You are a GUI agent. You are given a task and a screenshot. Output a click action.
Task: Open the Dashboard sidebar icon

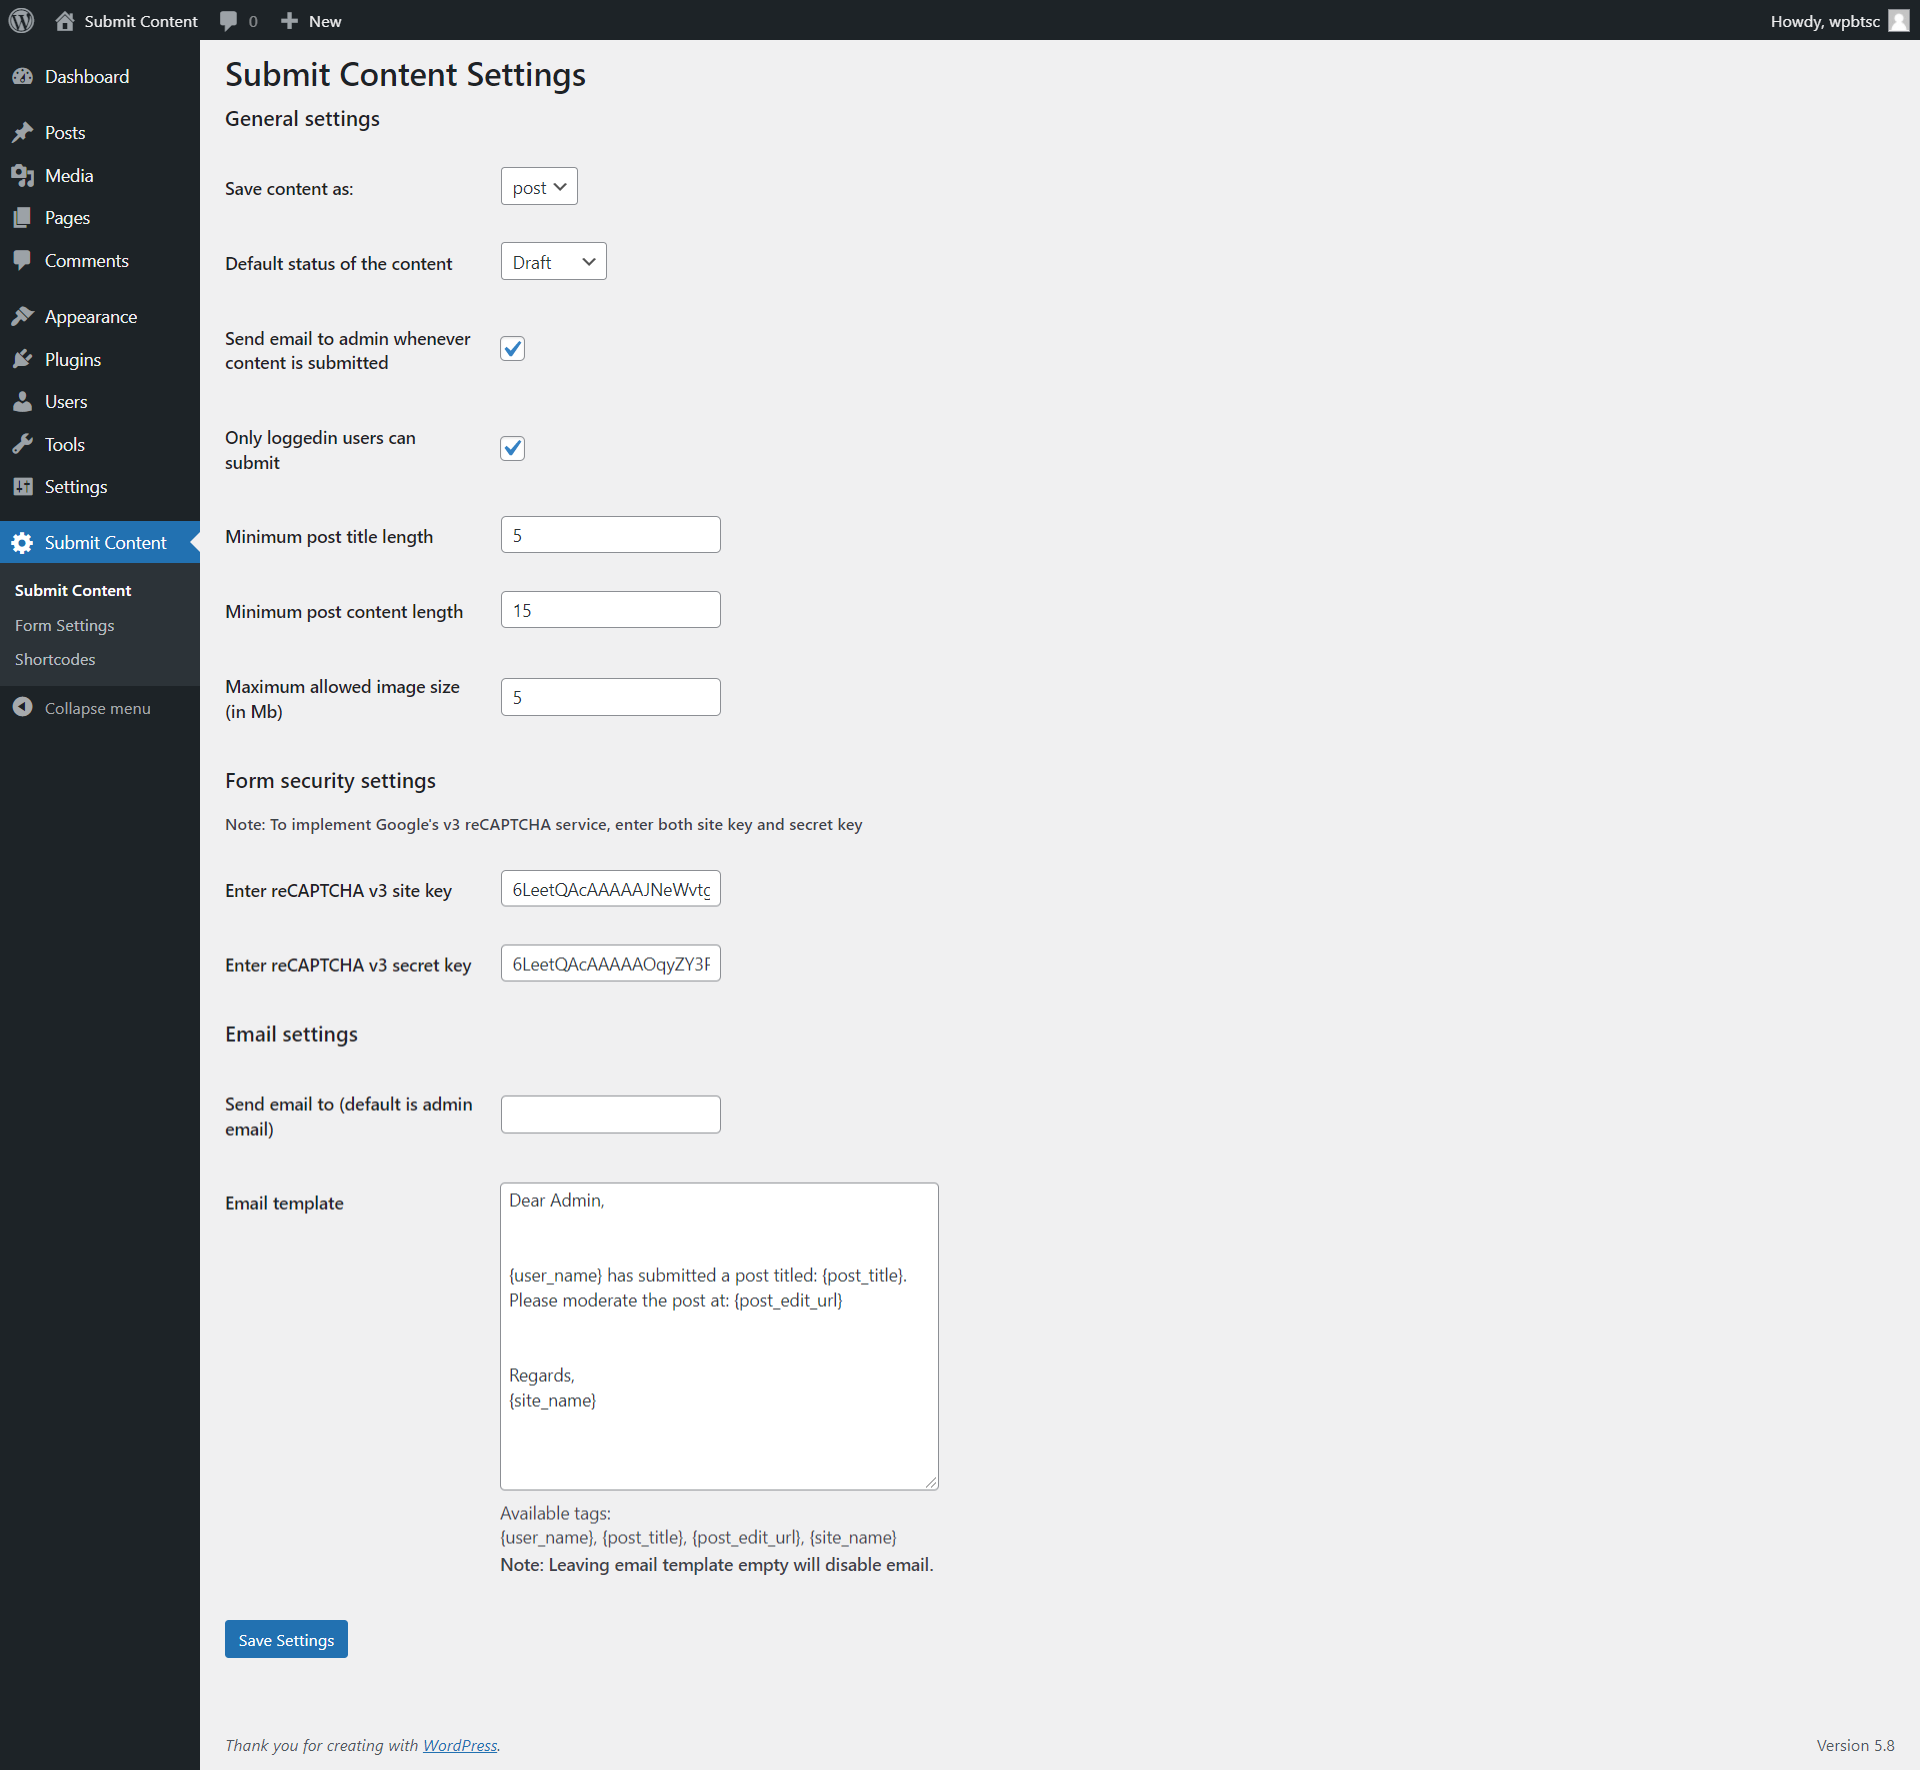pos(22,77)
